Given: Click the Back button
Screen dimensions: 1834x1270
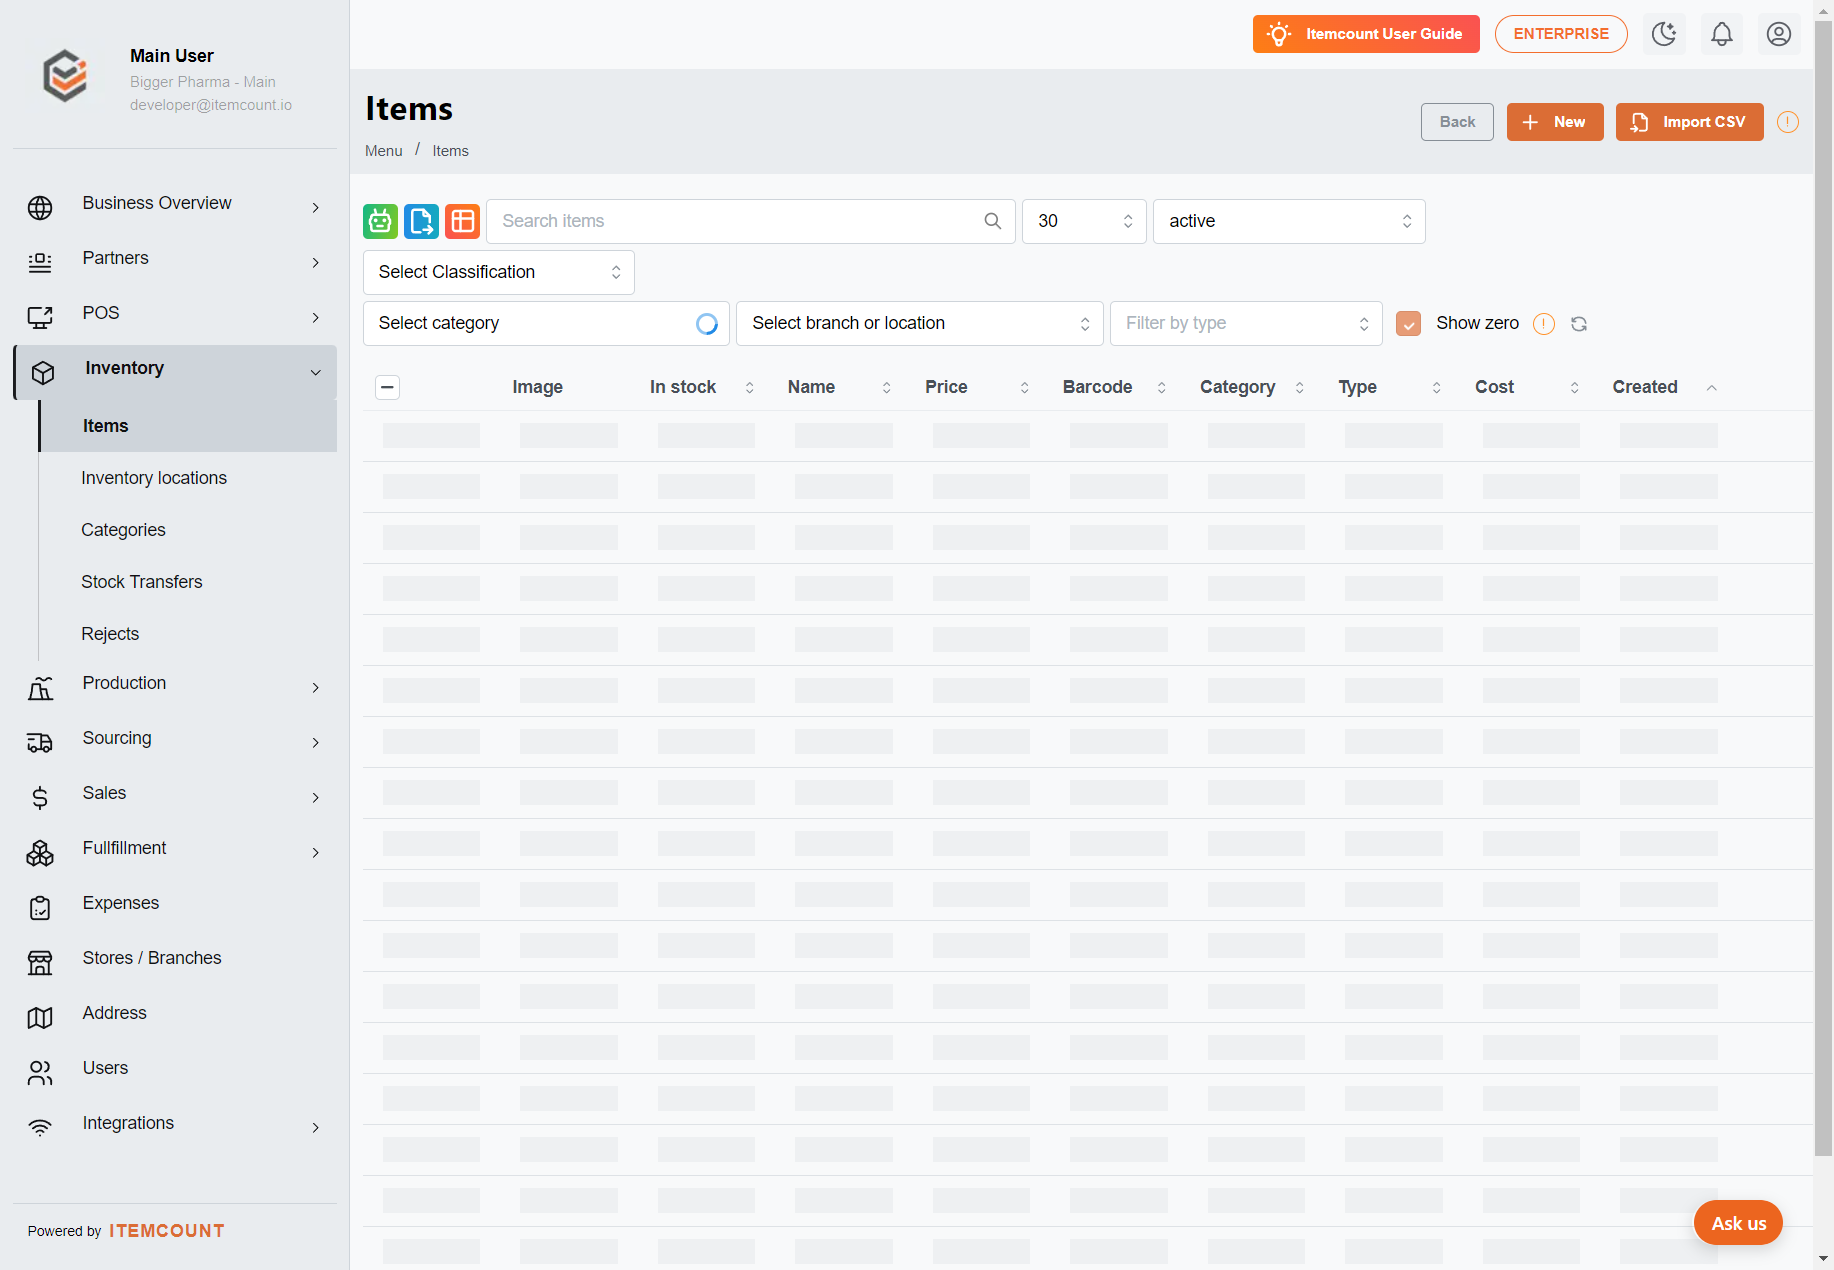Looking at the screenshot, I should tap(1457, 122).
